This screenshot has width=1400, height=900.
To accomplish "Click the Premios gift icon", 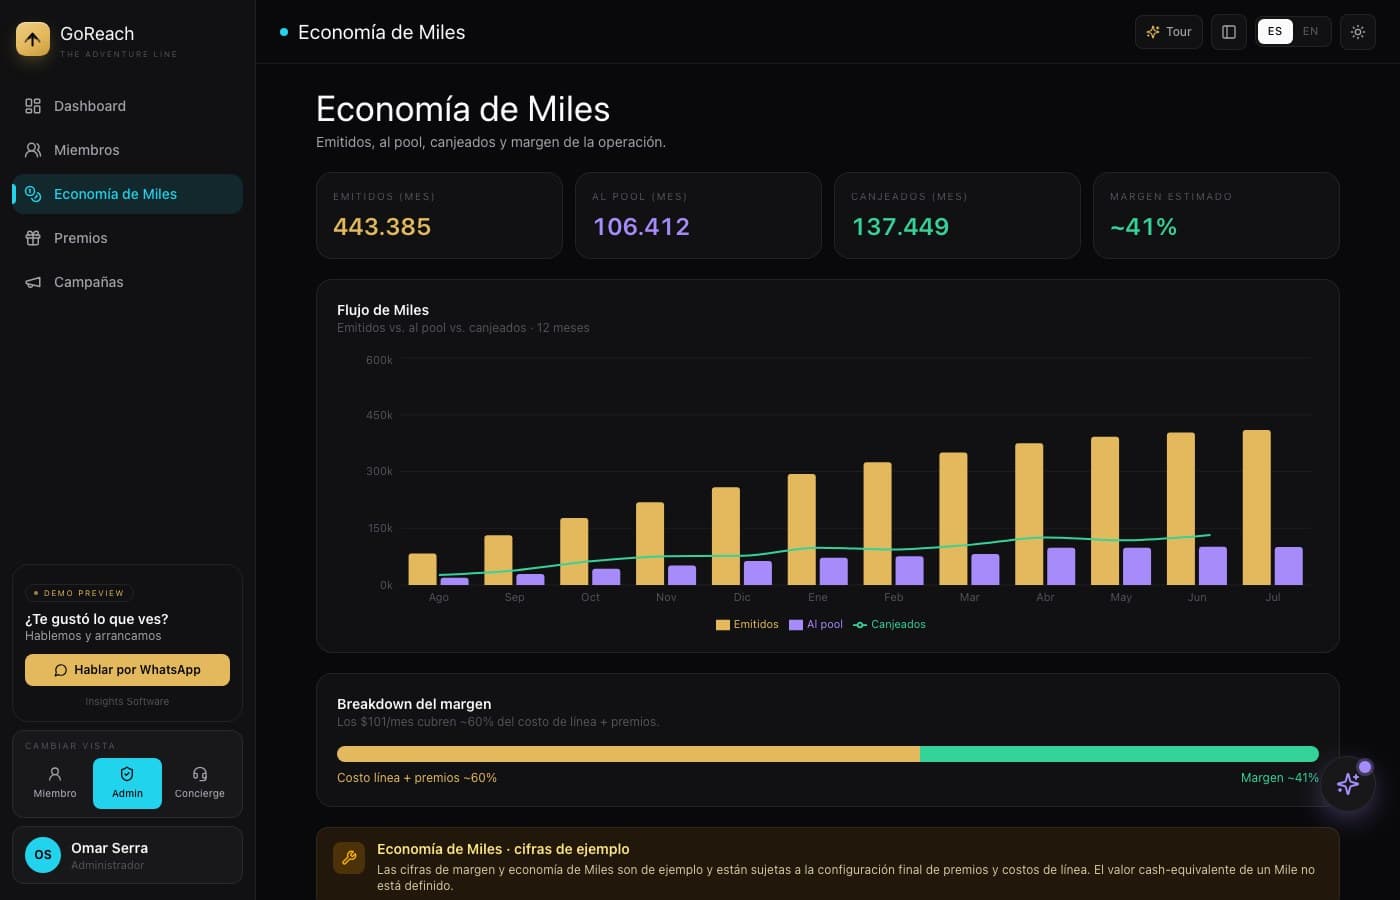I will [33, 238].
